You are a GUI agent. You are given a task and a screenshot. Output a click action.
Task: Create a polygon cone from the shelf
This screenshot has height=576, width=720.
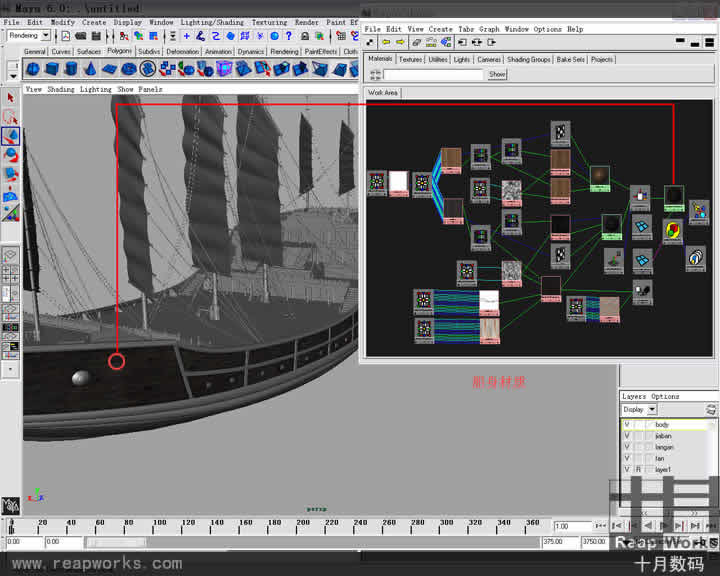[x=90, y=69]
